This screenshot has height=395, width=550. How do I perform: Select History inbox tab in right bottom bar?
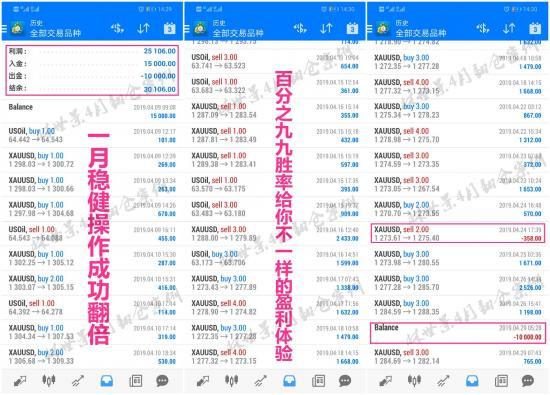(x=472, y=381)
